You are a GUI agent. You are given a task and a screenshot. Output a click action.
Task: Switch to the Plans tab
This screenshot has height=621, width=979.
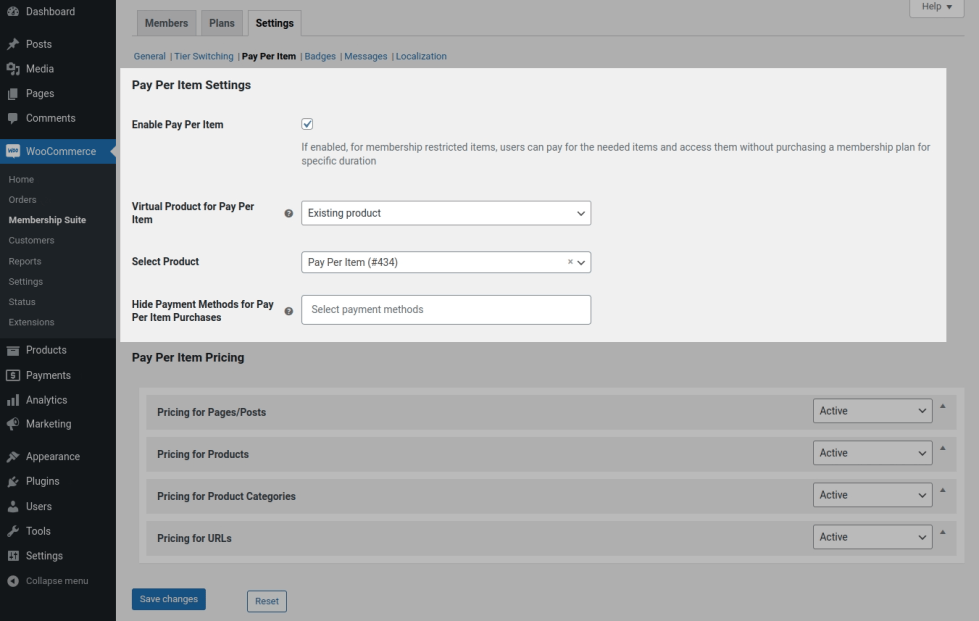pyautogui.click(x=221, y=23)
